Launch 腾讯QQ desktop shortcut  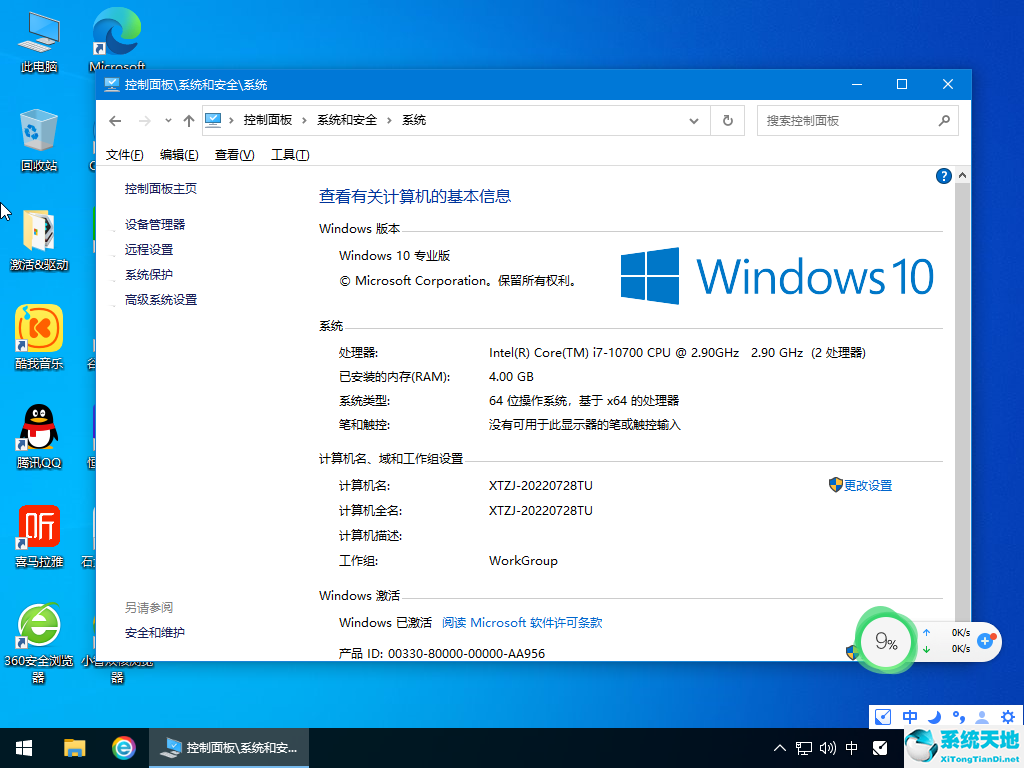point(39,436)
